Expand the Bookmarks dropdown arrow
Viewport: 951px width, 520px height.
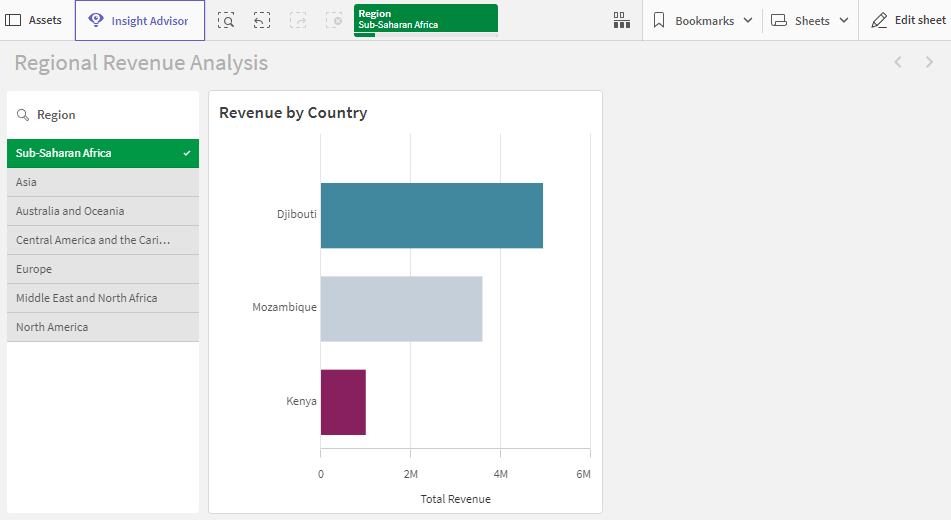click(748, 20)
